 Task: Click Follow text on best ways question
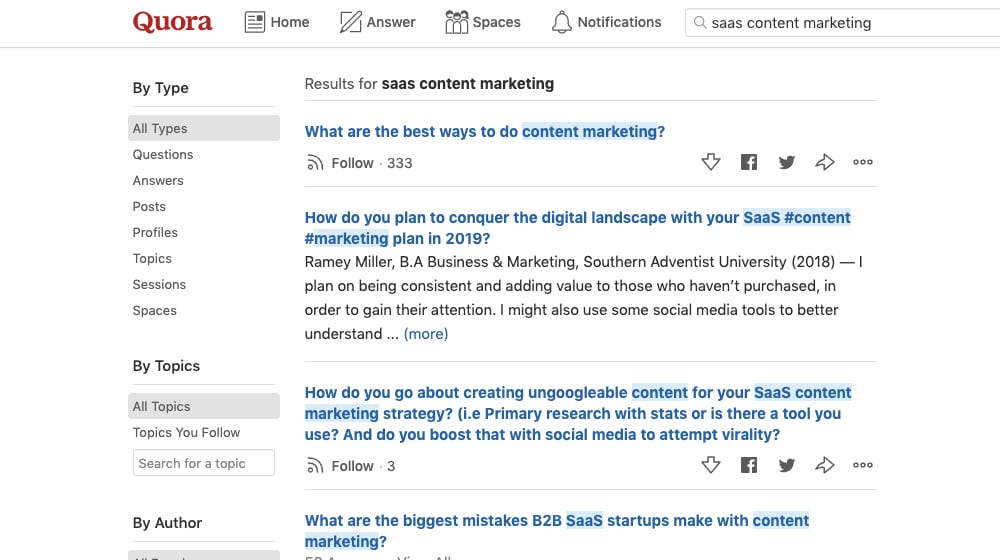352,163
